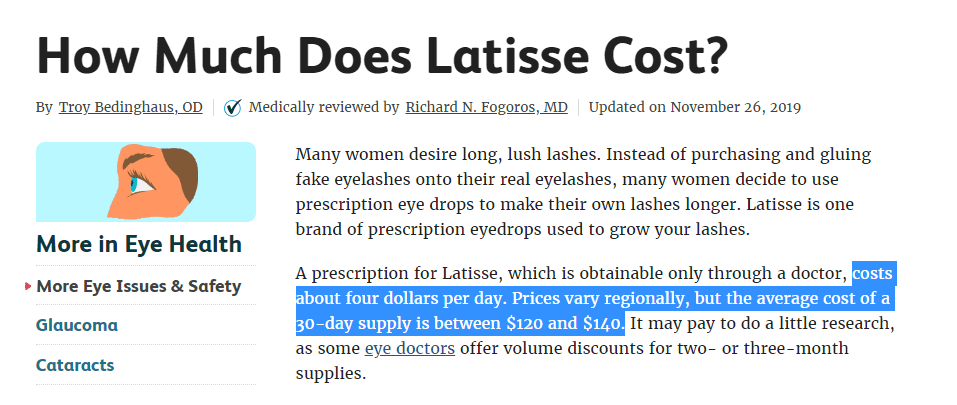
Task: Click the word 'supplies.' ending the paragraph
Action: [331, 373]
